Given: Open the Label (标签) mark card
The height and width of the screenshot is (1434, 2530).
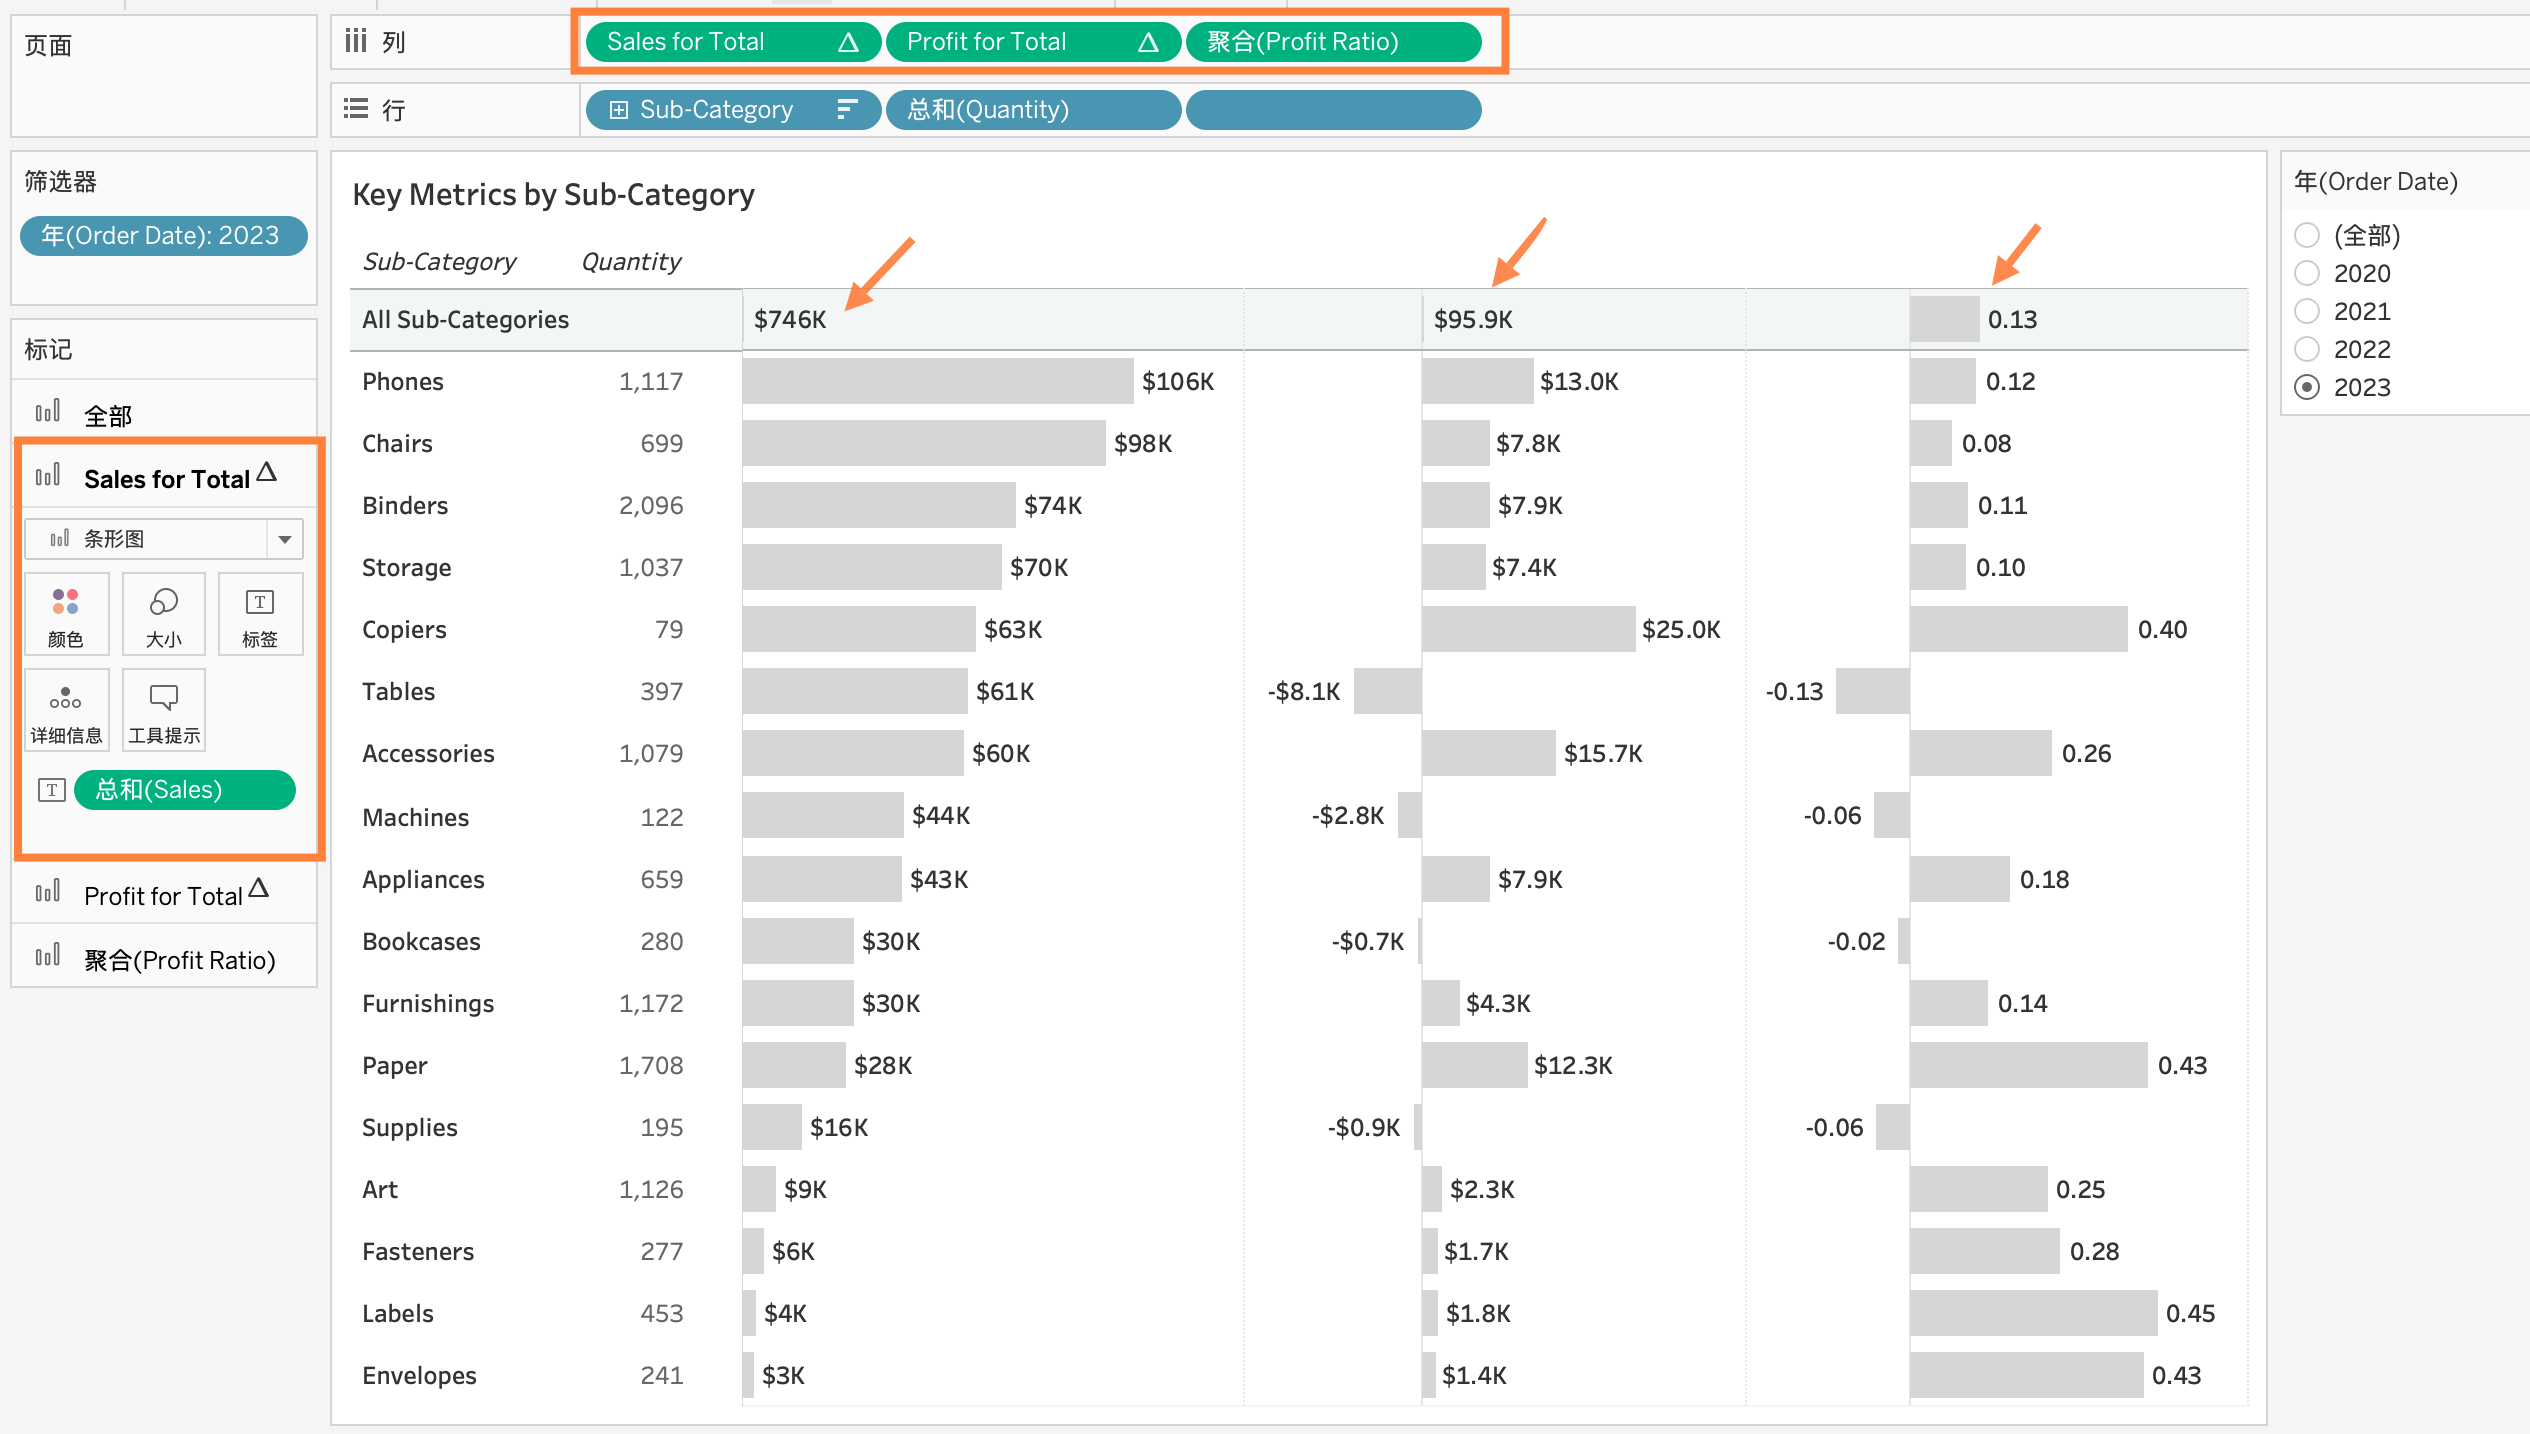Looking at the screenshot, I should click(x=260, y=614).
